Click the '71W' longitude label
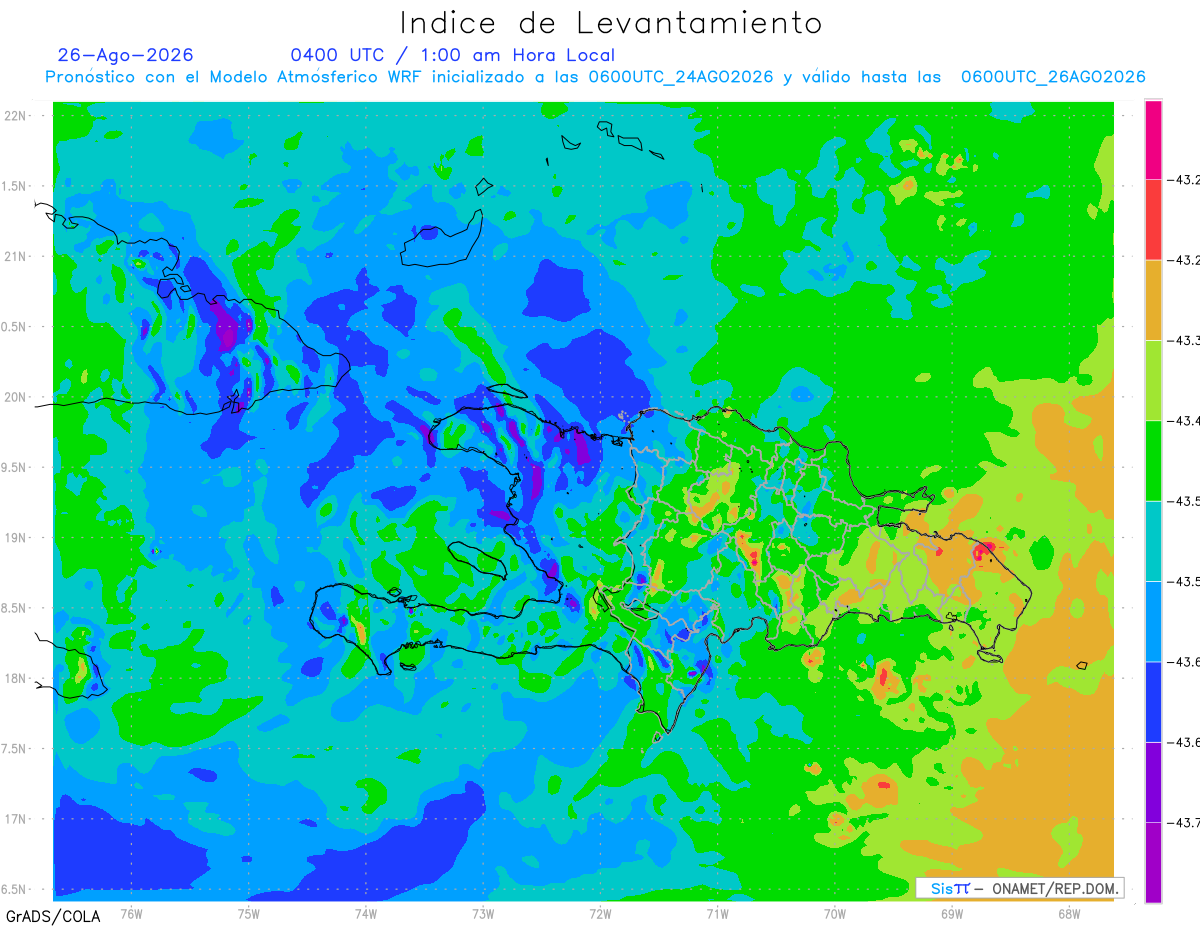Screen dimensions: 1200x927 [717, 913]
